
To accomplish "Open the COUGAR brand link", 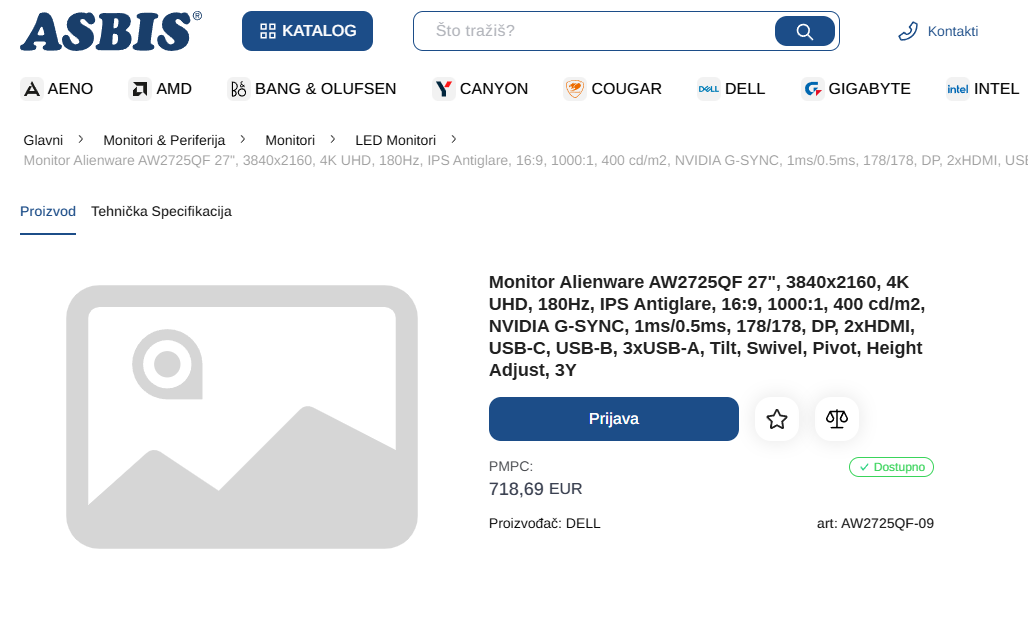I will coord(626,88).
